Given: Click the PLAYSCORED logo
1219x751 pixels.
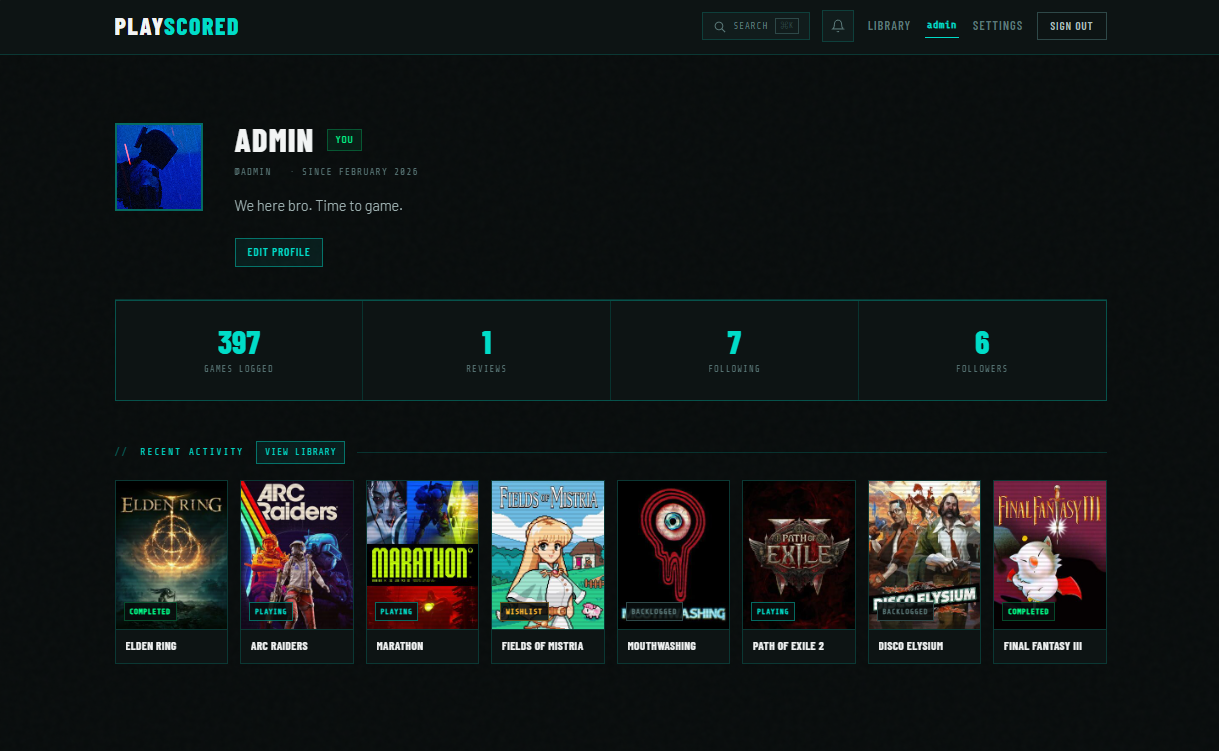Looking at the screenshot, I should [176, 26].
